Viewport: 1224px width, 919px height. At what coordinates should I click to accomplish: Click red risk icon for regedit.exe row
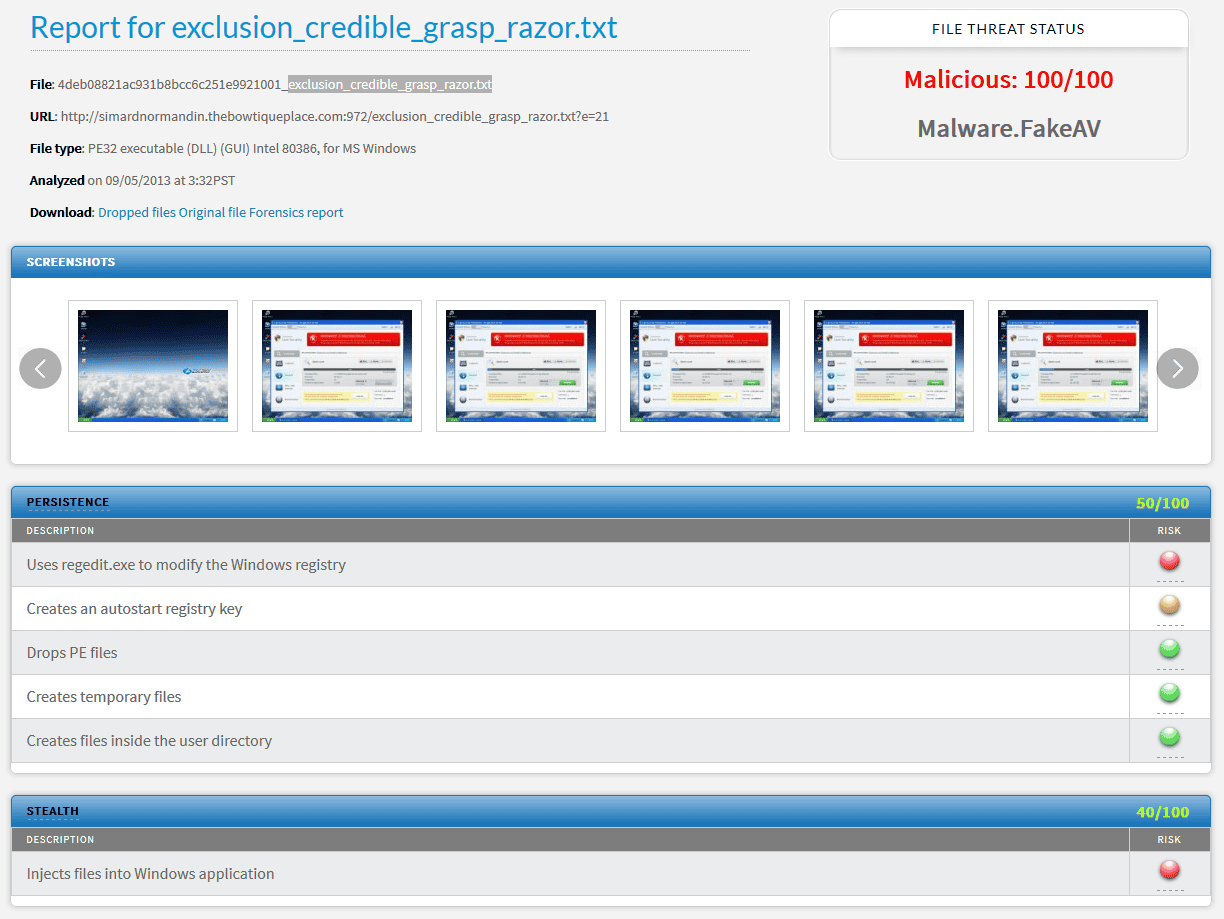click(x=1169, y=562)
